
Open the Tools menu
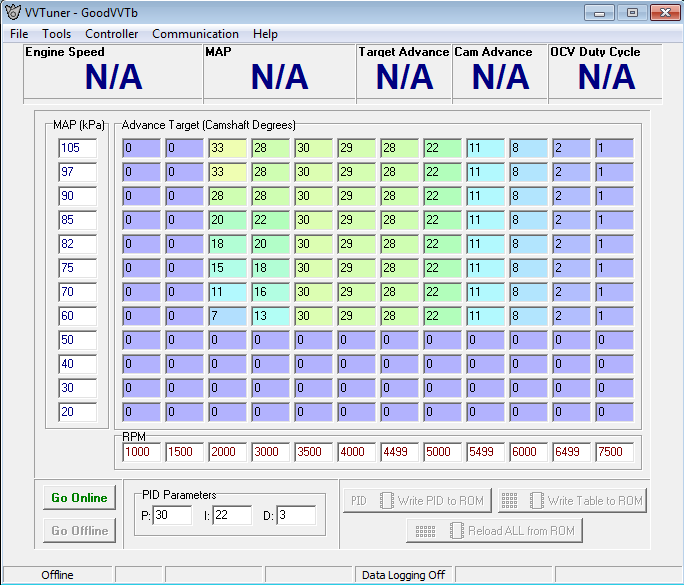56,34
